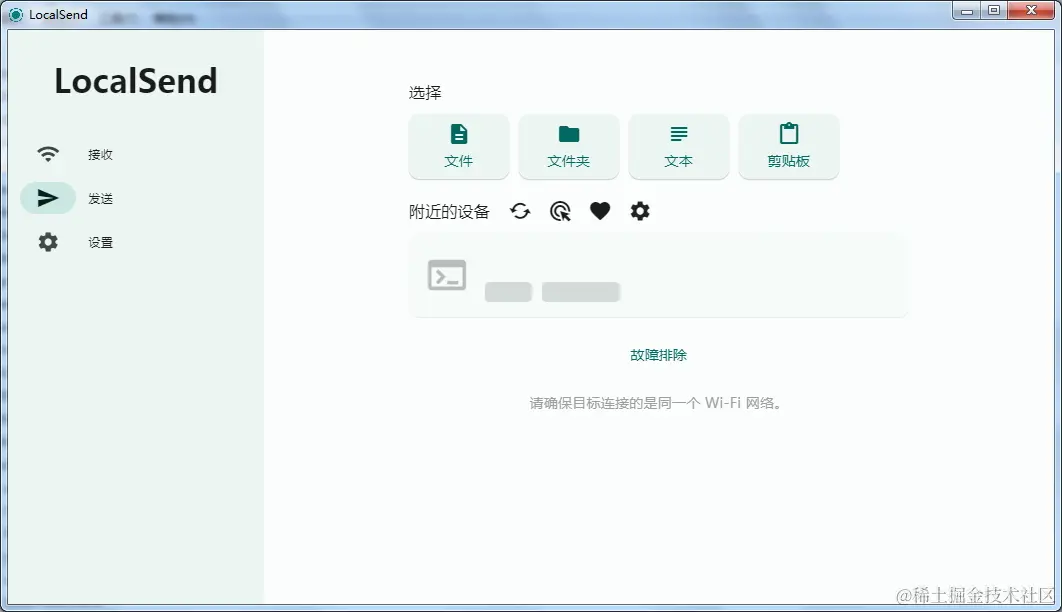Open the 故障排除 troubleshooting link
The image size is (1062, 612).
[658, 355]
